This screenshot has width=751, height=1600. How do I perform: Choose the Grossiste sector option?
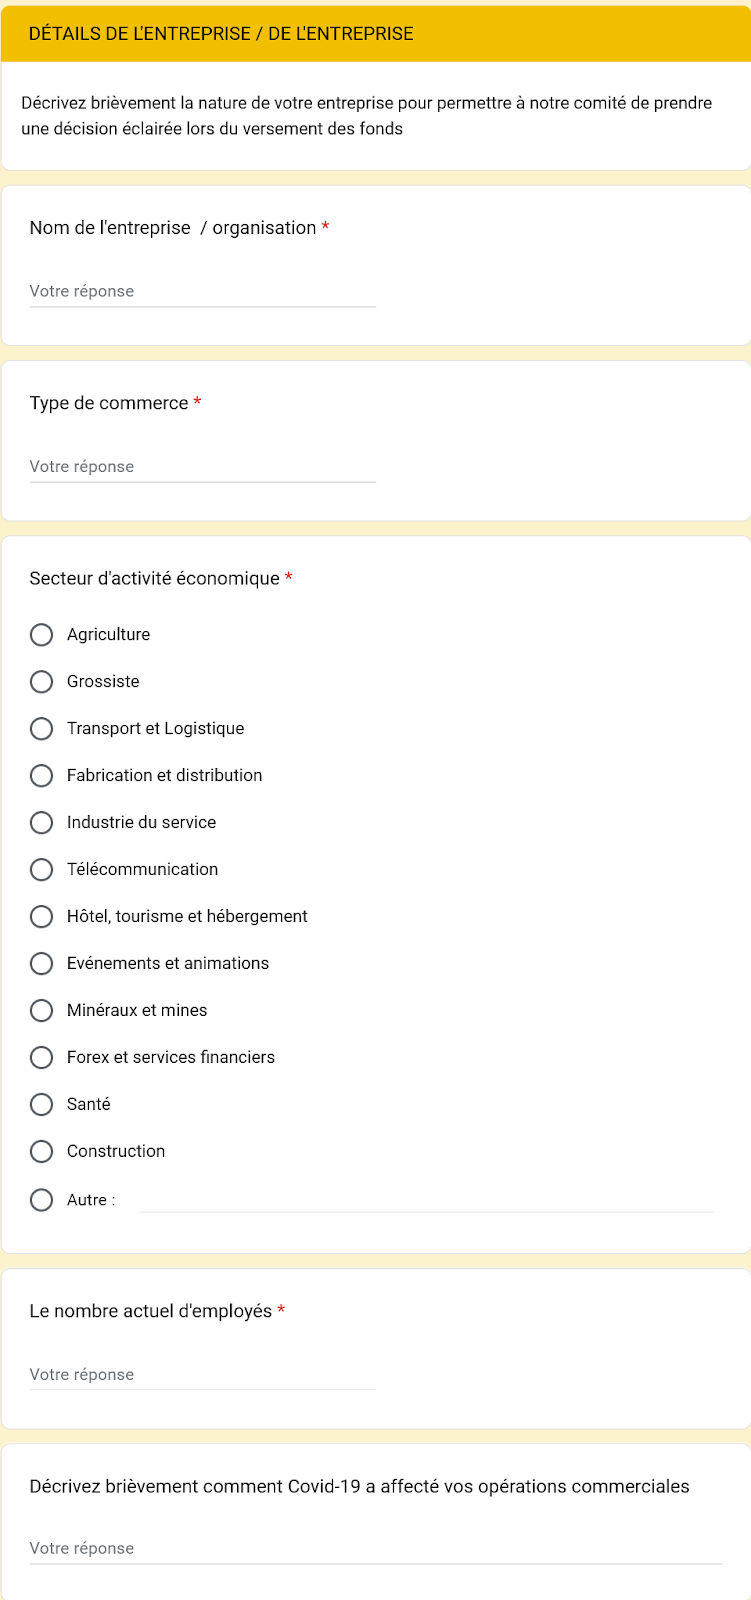point(41,682)
